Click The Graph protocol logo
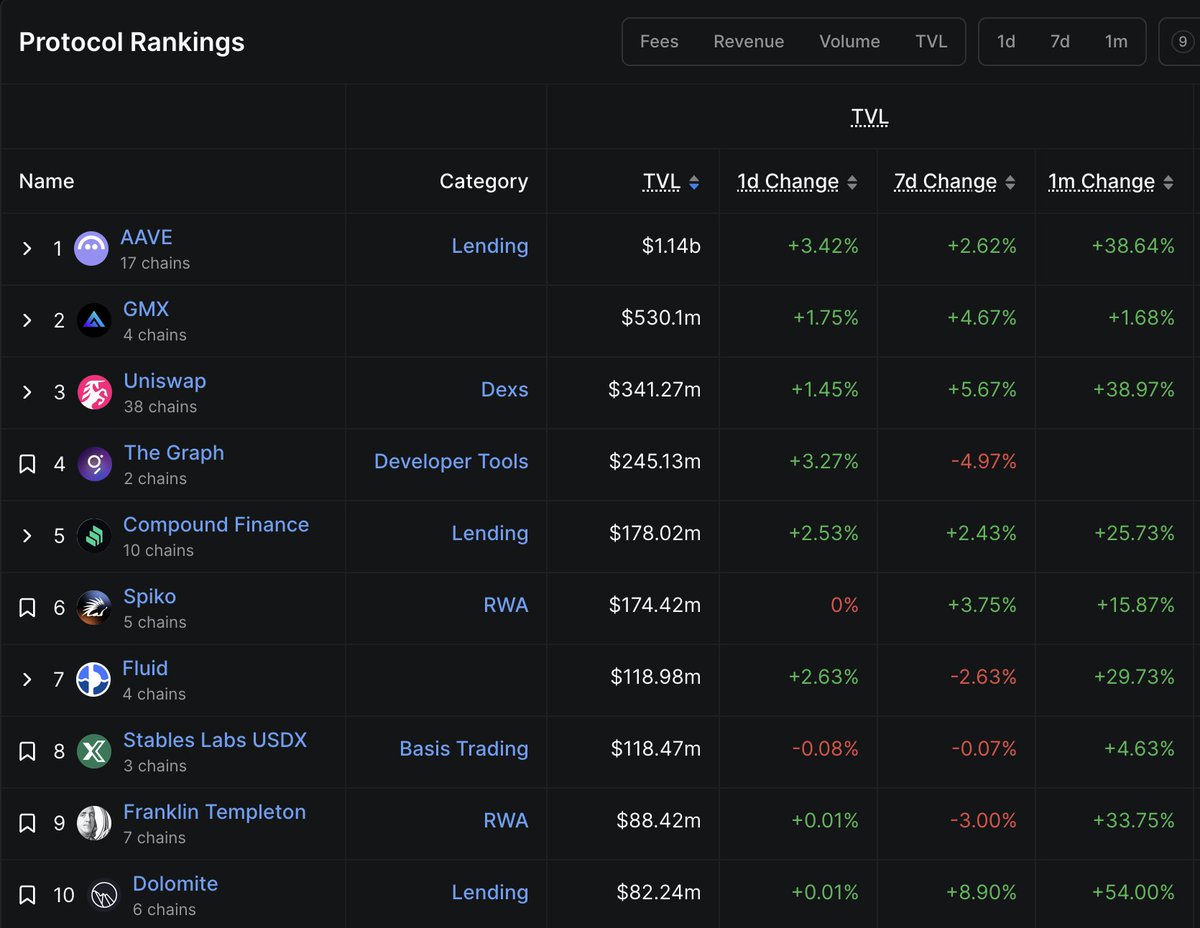 click(94, 464)
